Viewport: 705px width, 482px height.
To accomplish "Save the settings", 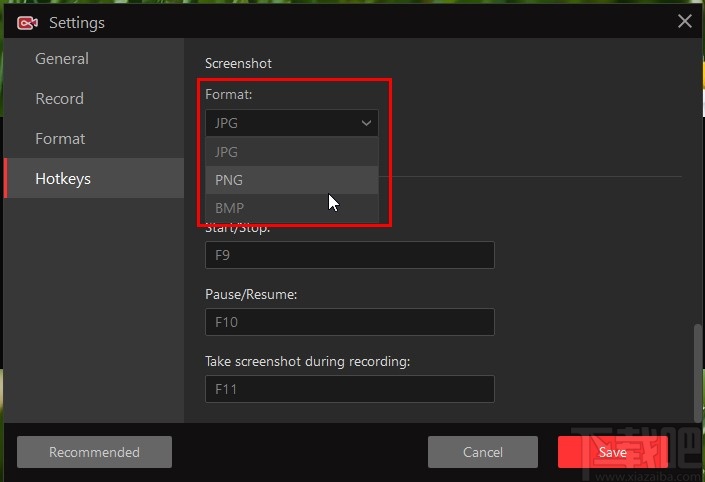I will click(612, 452).
